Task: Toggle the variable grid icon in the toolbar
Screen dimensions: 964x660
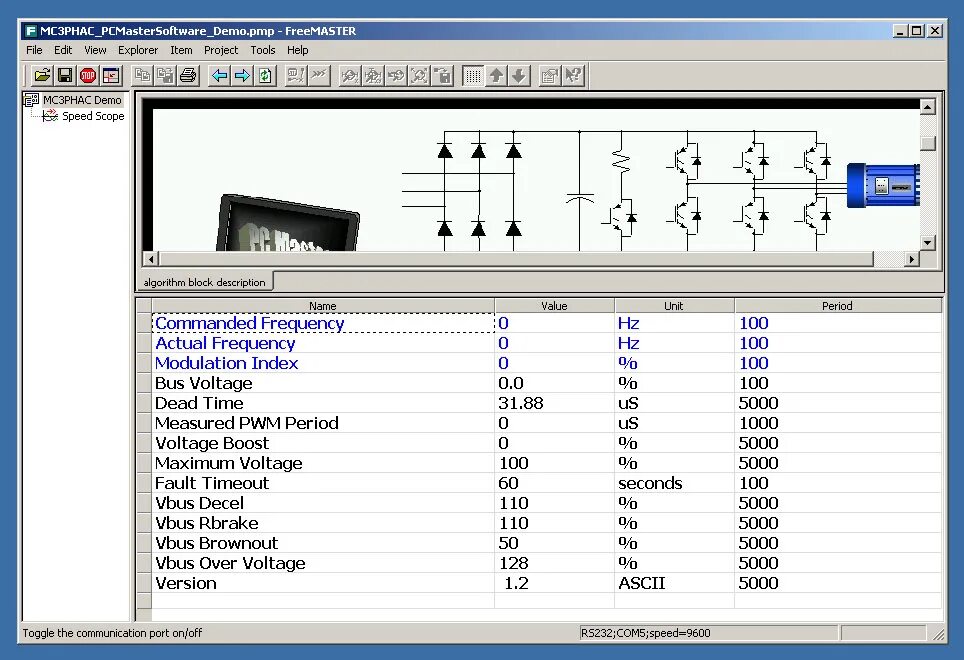Action: click(473, 76)
